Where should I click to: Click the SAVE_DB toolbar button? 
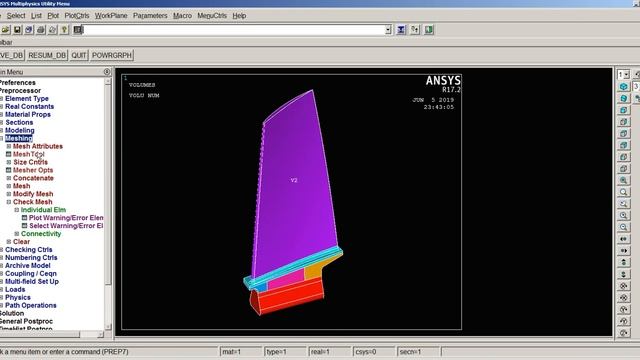[x=11, y=56]
